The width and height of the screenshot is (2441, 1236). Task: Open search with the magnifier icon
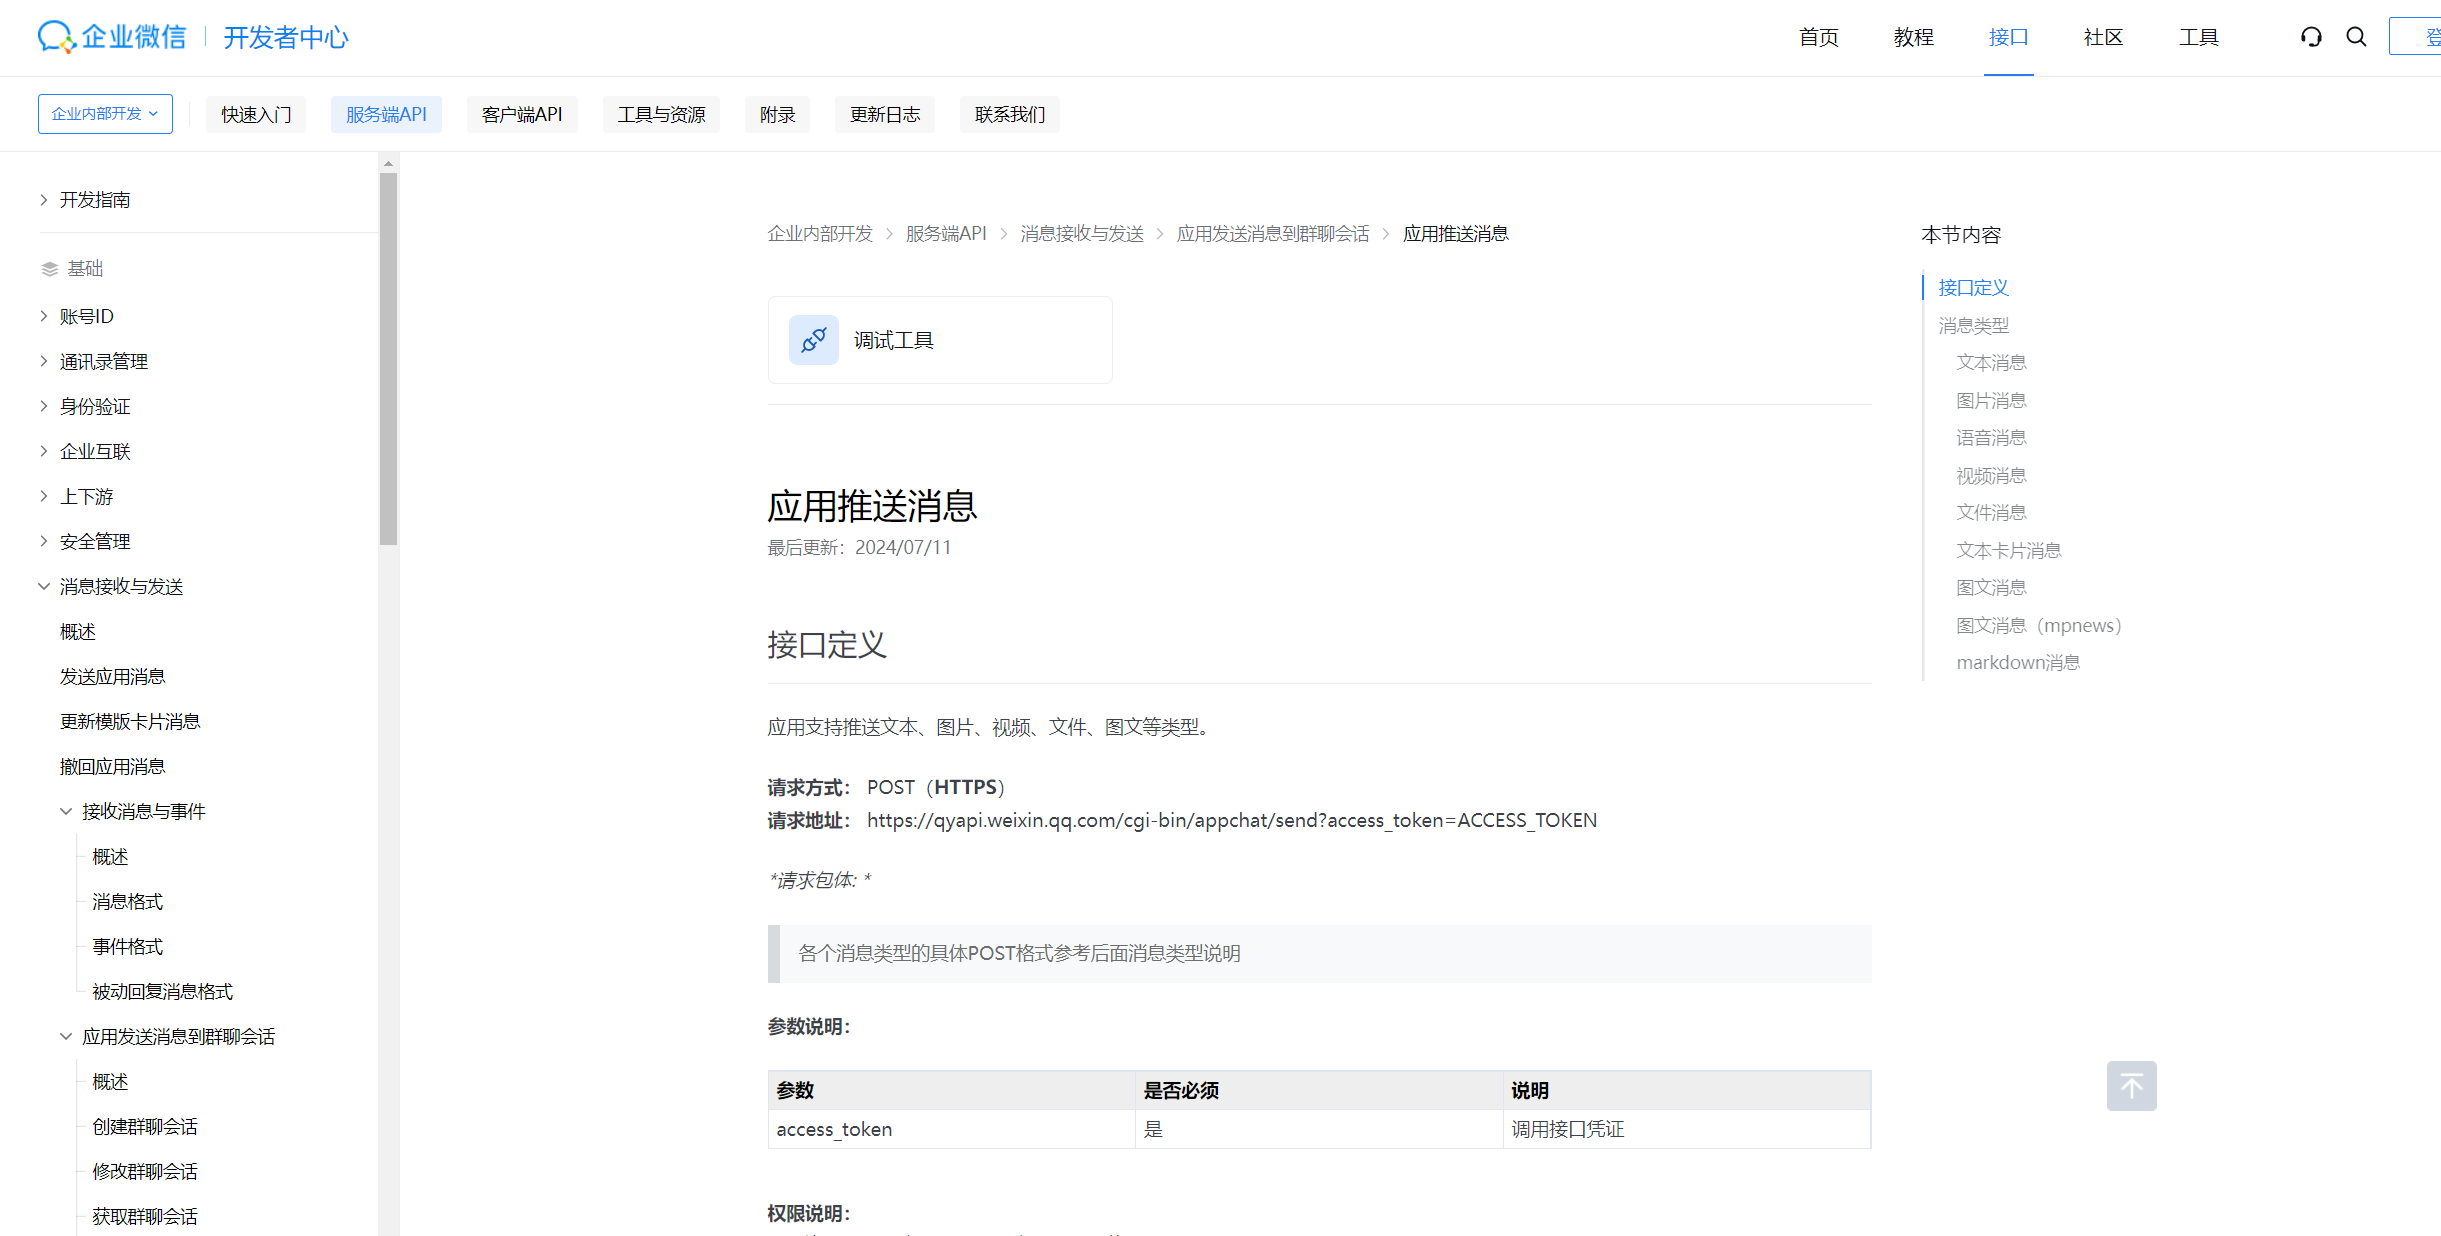tap(2356, 37)
